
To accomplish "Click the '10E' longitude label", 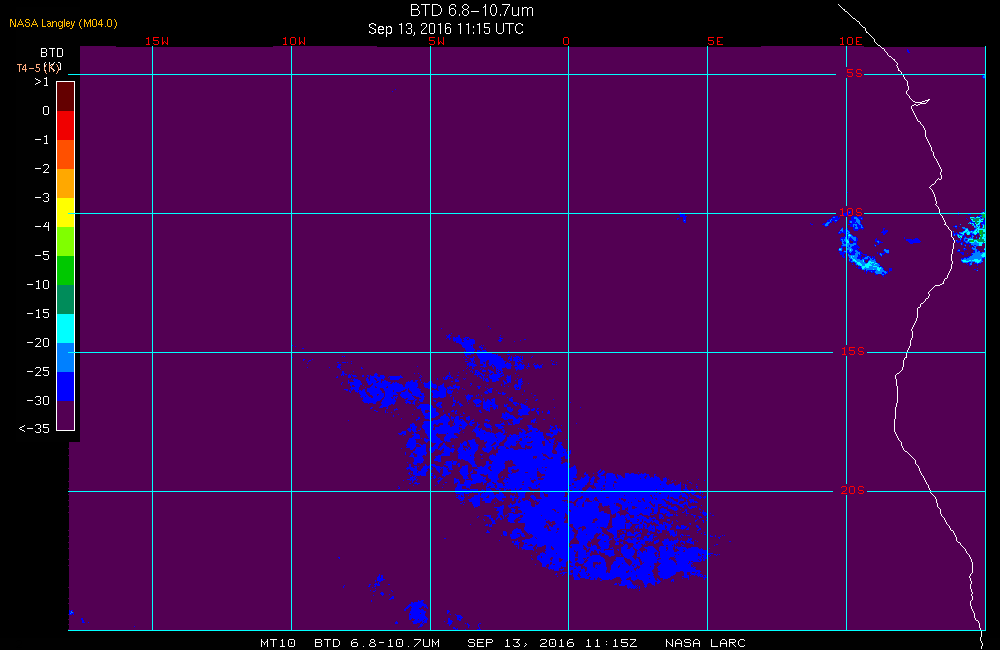I will pyautogui.click(x=850, y=41).
